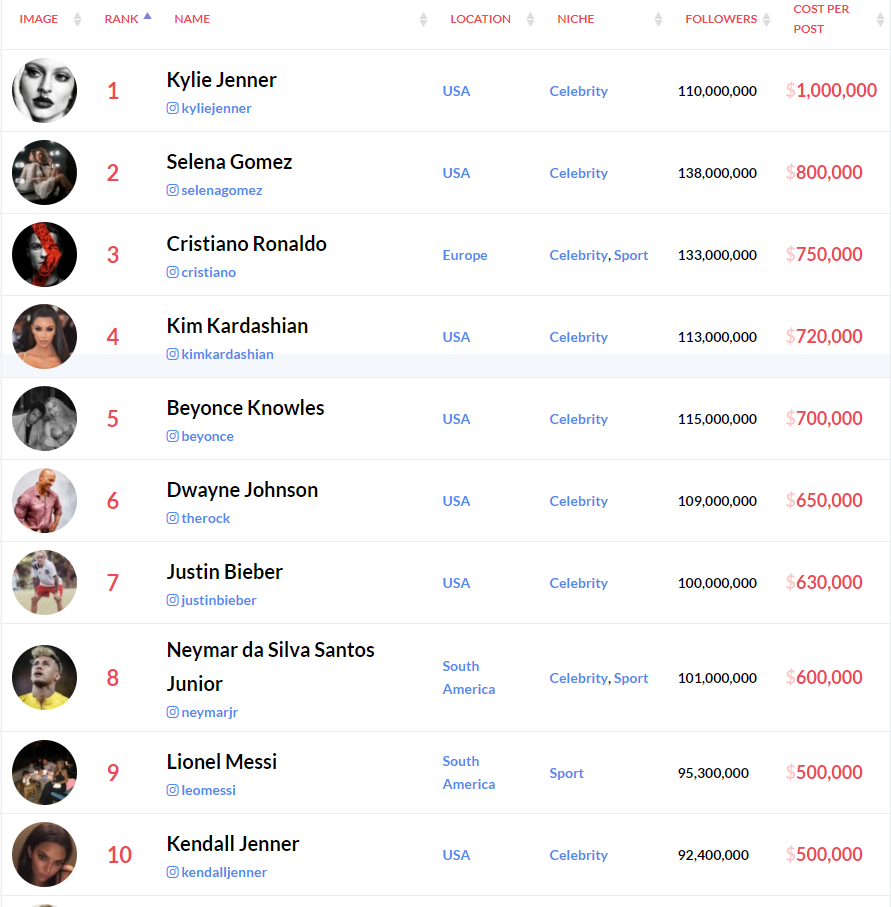Sort by Followers using column arrows
Screen dimensions: 891x907
767,19
